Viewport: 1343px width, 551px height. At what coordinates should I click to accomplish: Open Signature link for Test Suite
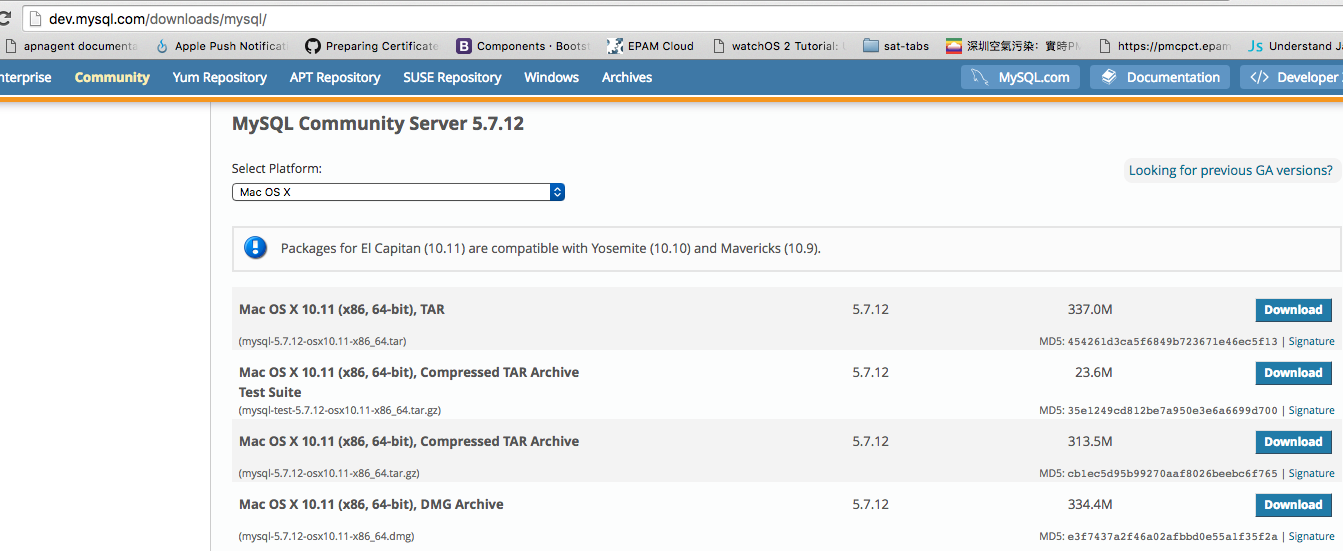[1311, 410]
